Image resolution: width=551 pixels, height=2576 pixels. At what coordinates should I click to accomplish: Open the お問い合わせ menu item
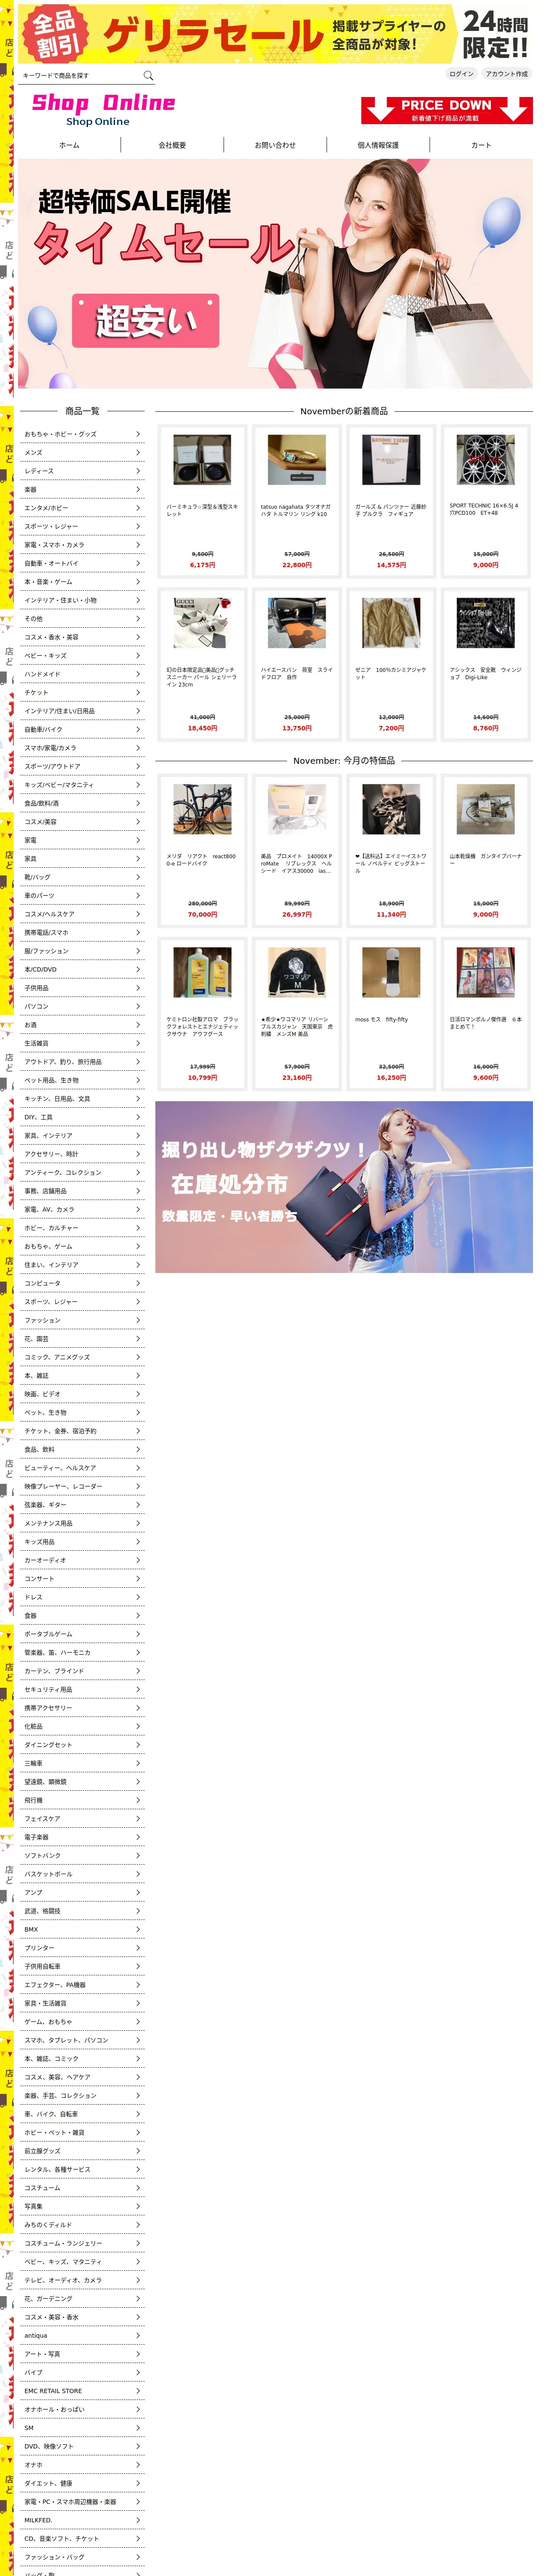275,145
